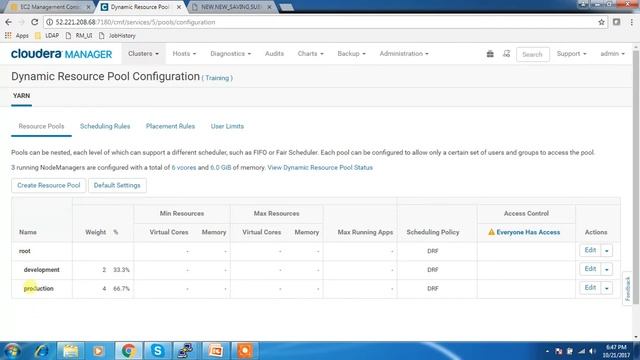The width and height of the screenshot is (640, 360).
Task: Click the Default Settings button
Action: pos(117,185)
